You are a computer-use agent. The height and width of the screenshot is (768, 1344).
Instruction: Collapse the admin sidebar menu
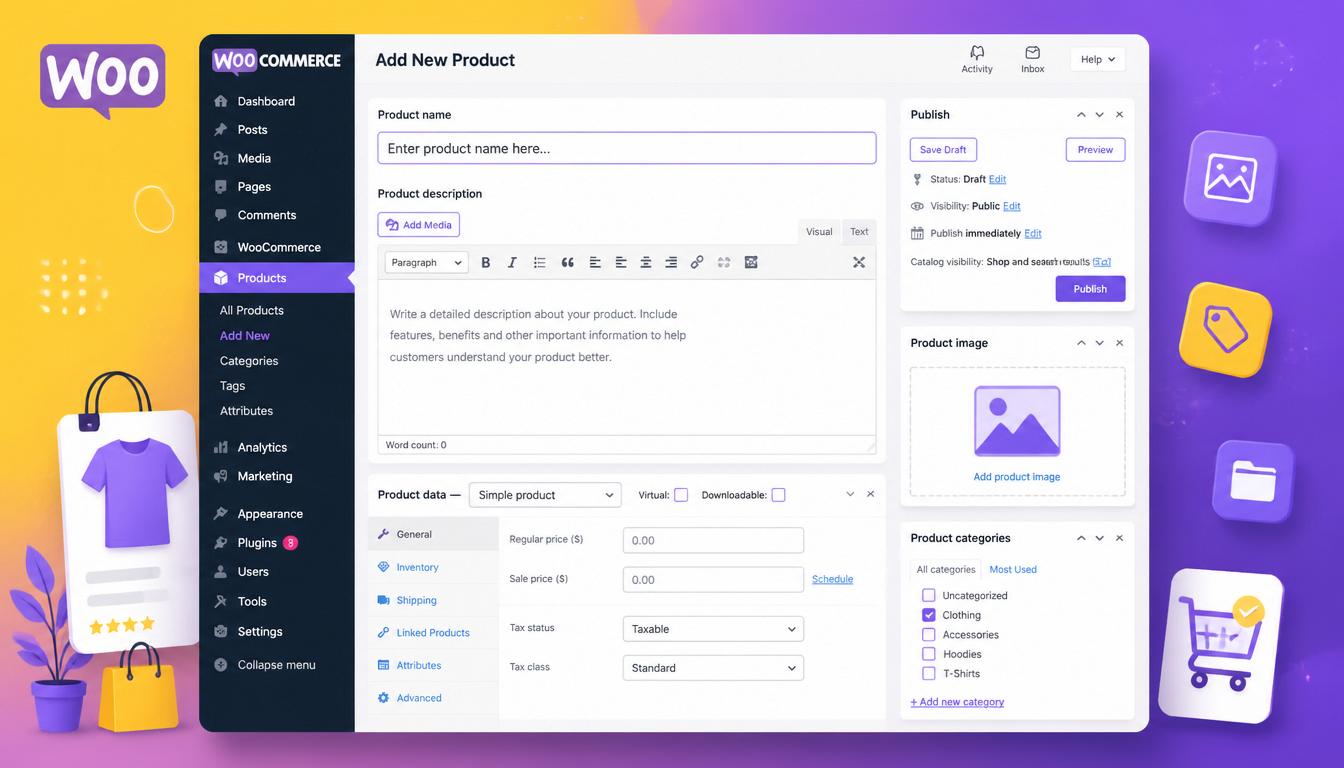point(277,664)
